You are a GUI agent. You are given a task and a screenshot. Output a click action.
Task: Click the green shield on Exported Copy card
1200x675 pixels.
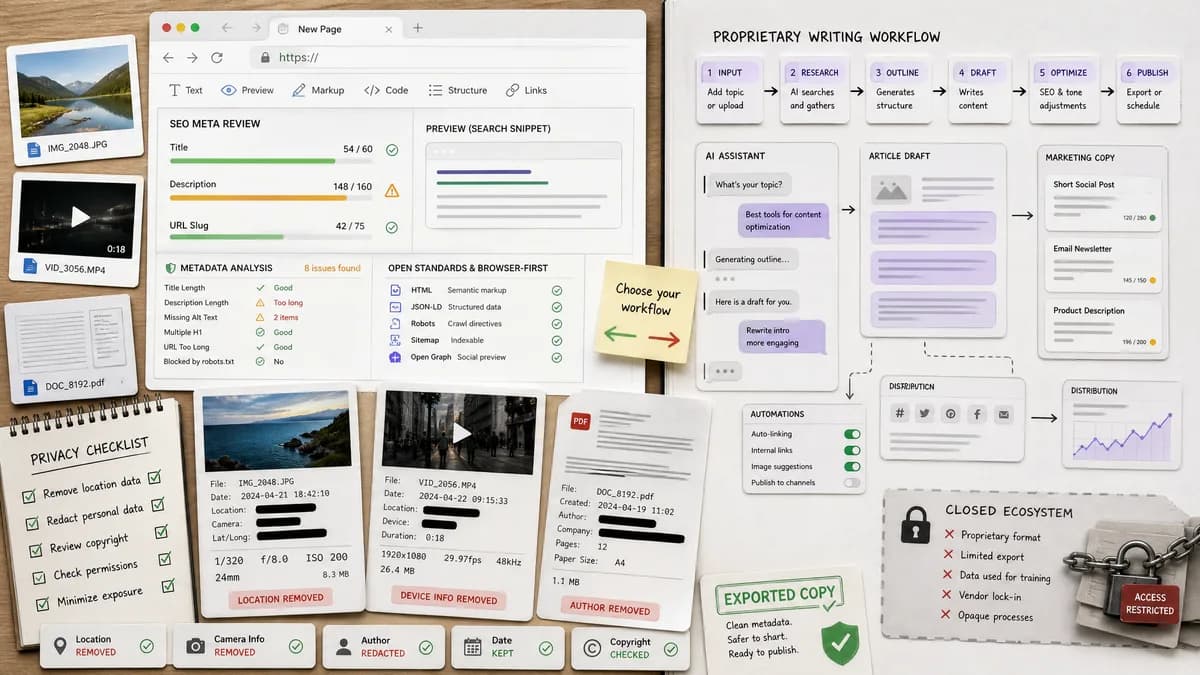pyautogui.click(x=839, y=643)
